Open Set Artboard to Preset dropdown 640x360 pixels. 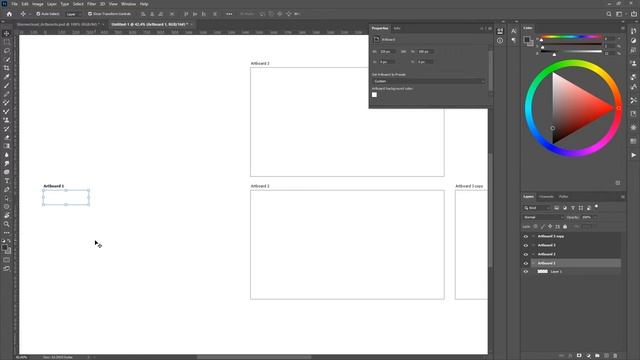tap(429, 81)
